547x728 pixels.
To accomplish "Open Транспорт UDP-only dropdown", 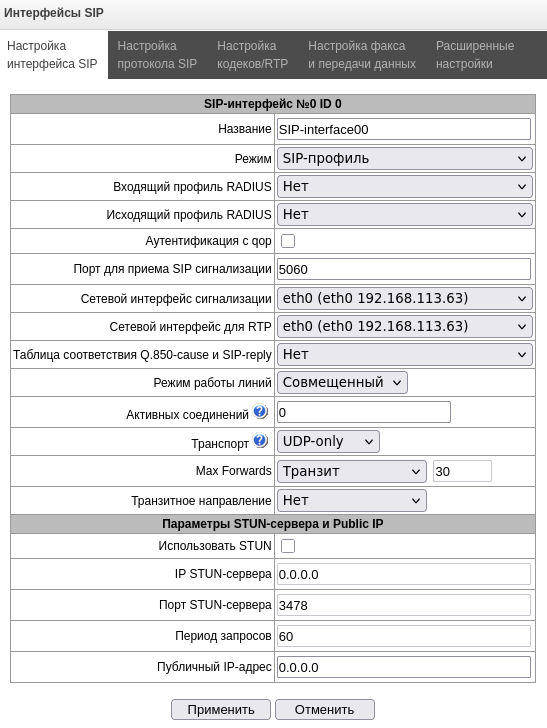I will click(x=328, y=442).
